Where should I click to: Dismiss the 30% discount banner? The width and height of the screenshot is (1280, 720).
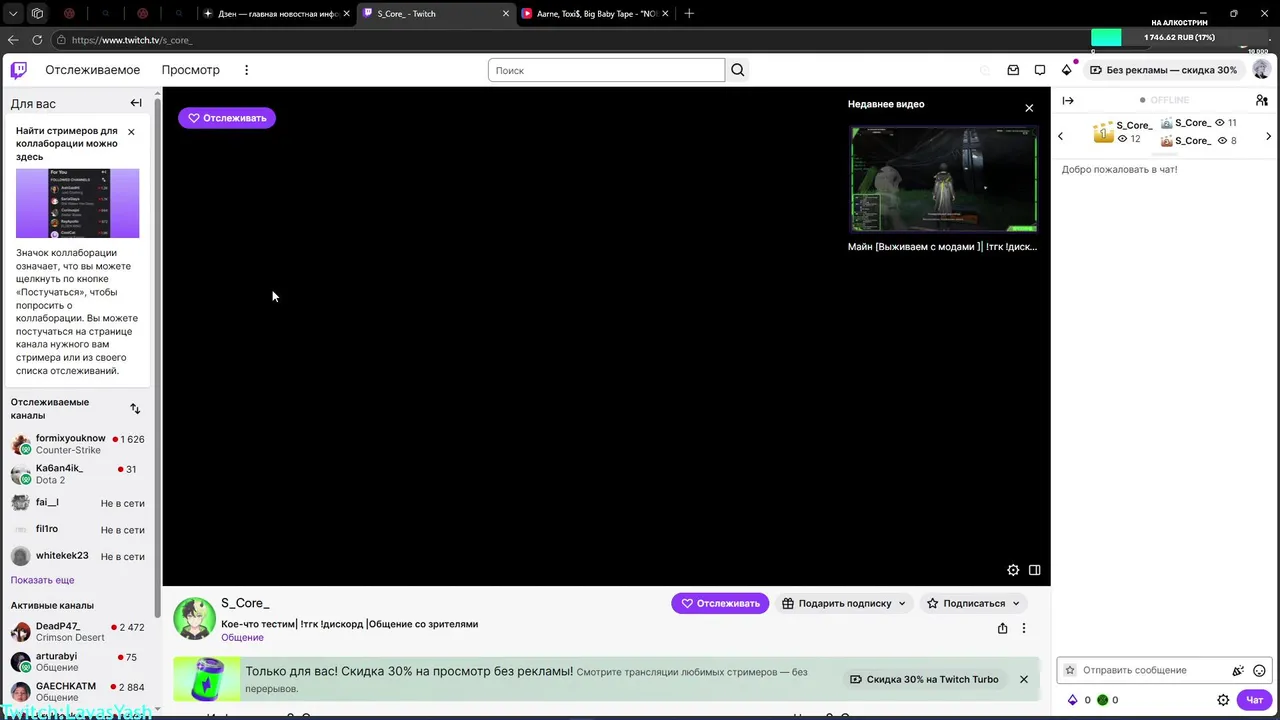tap(1024, 679)
